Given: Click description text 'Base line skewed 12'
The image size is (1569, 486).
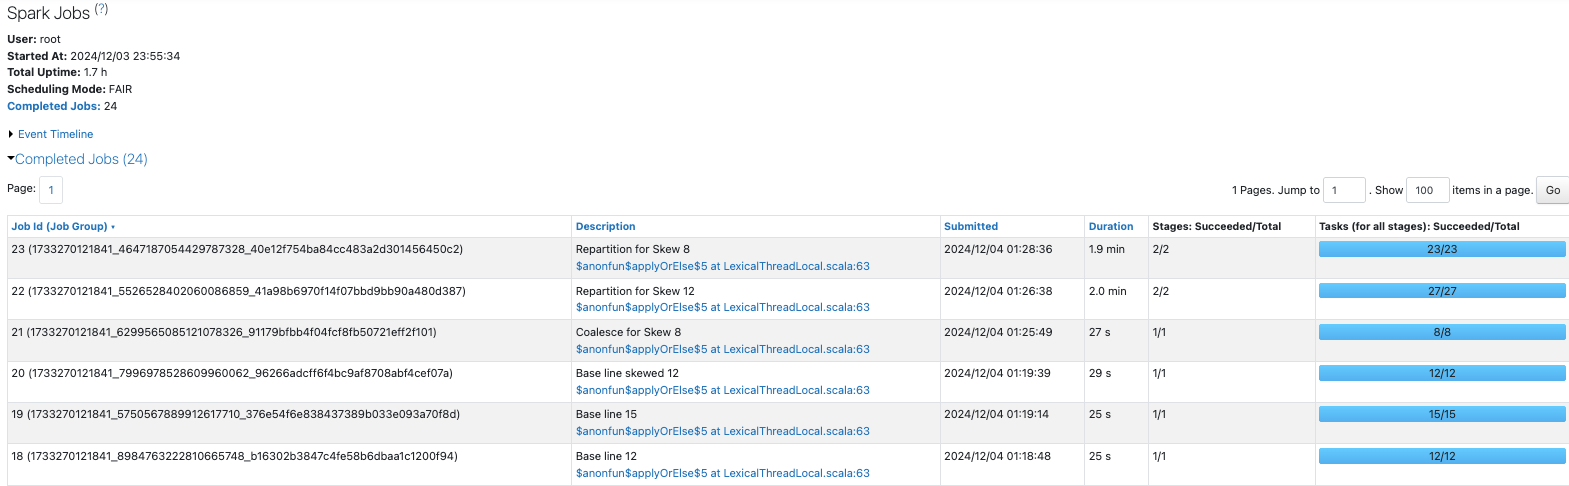Looking at the screenshot, I should pyautogui.click(x=627, y=373).
